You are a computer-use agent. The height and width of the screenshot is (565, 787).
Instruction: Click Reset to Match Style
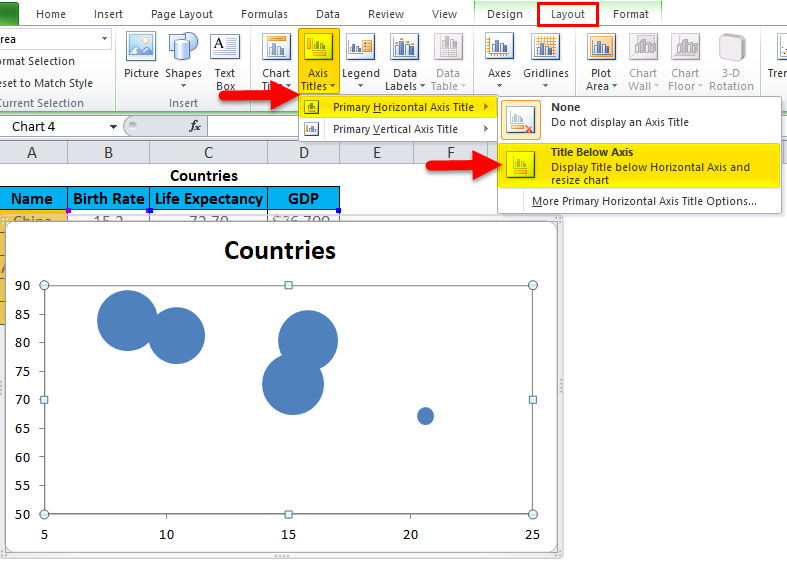point(46,83)
